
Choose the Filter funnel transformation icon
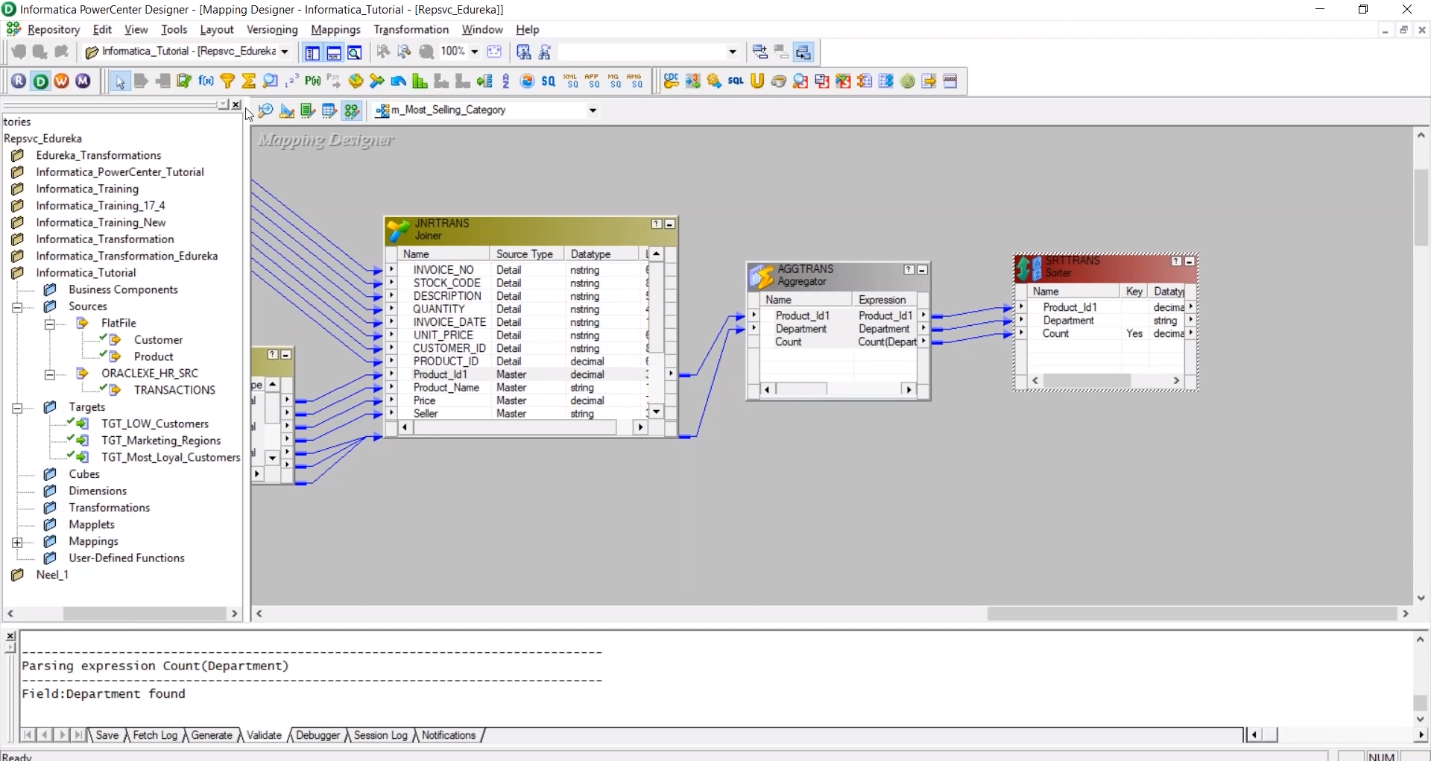228,81
